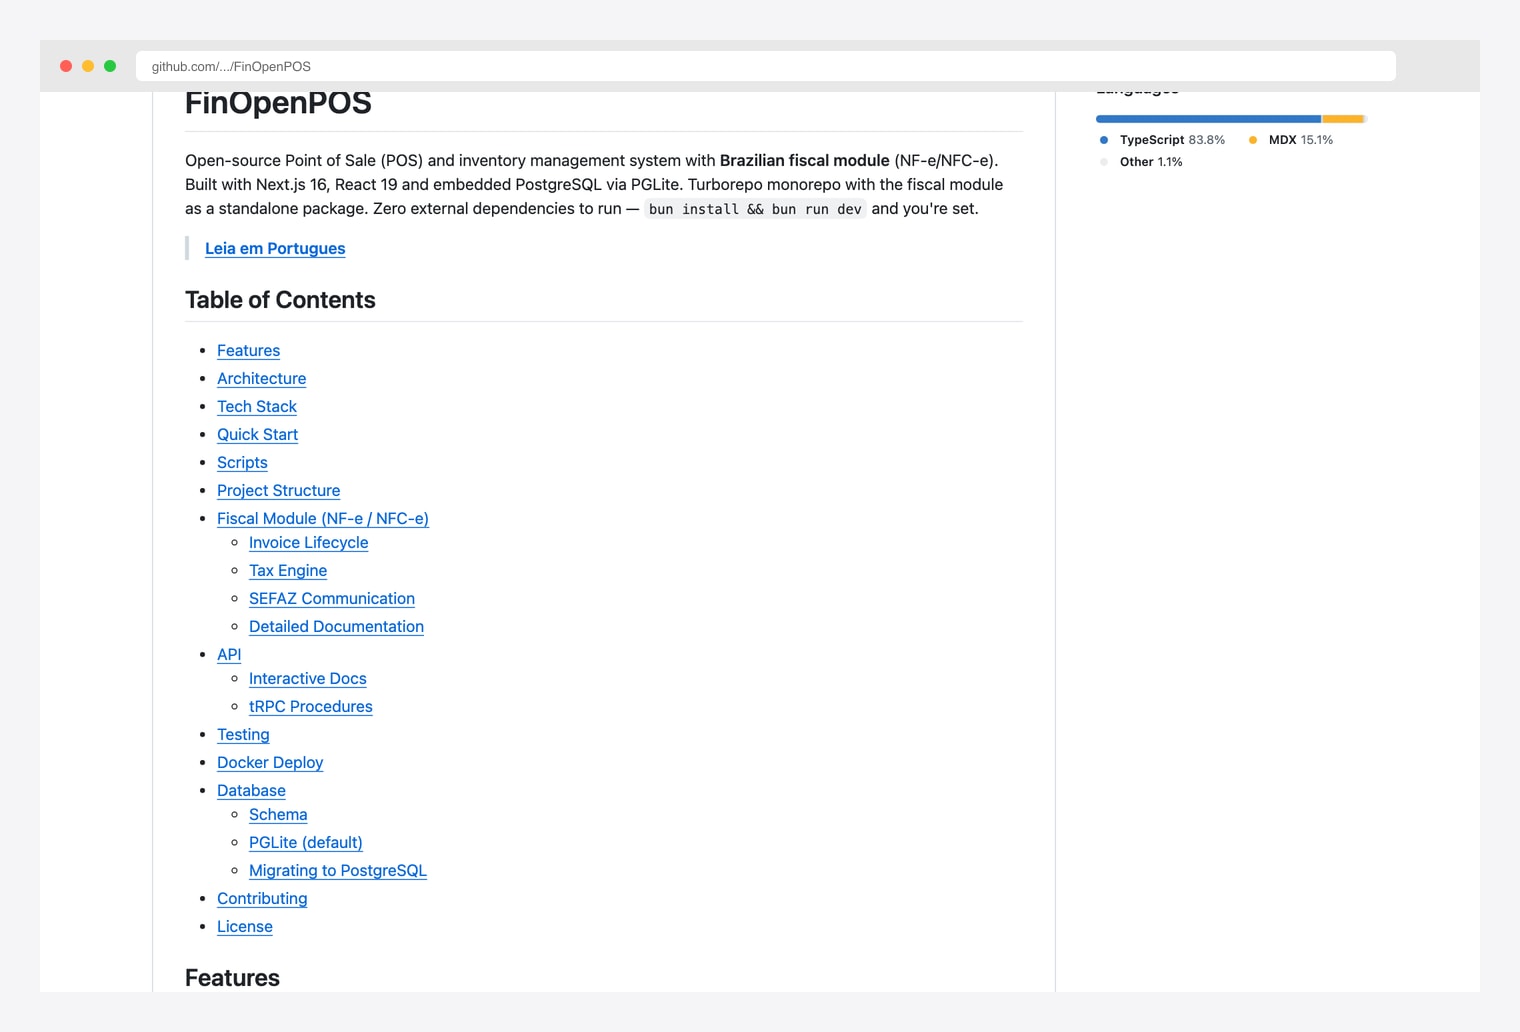Jump to Scripts section
This screenshot has height=1032, width=1520.
click(x=242, y=462)
